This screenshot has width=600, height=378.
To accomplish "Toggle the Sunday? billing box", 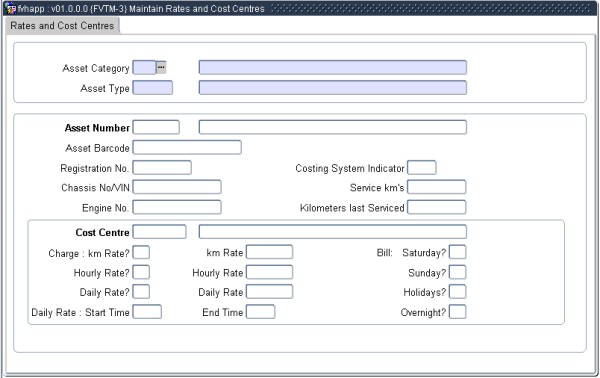I will coord(458,272).
